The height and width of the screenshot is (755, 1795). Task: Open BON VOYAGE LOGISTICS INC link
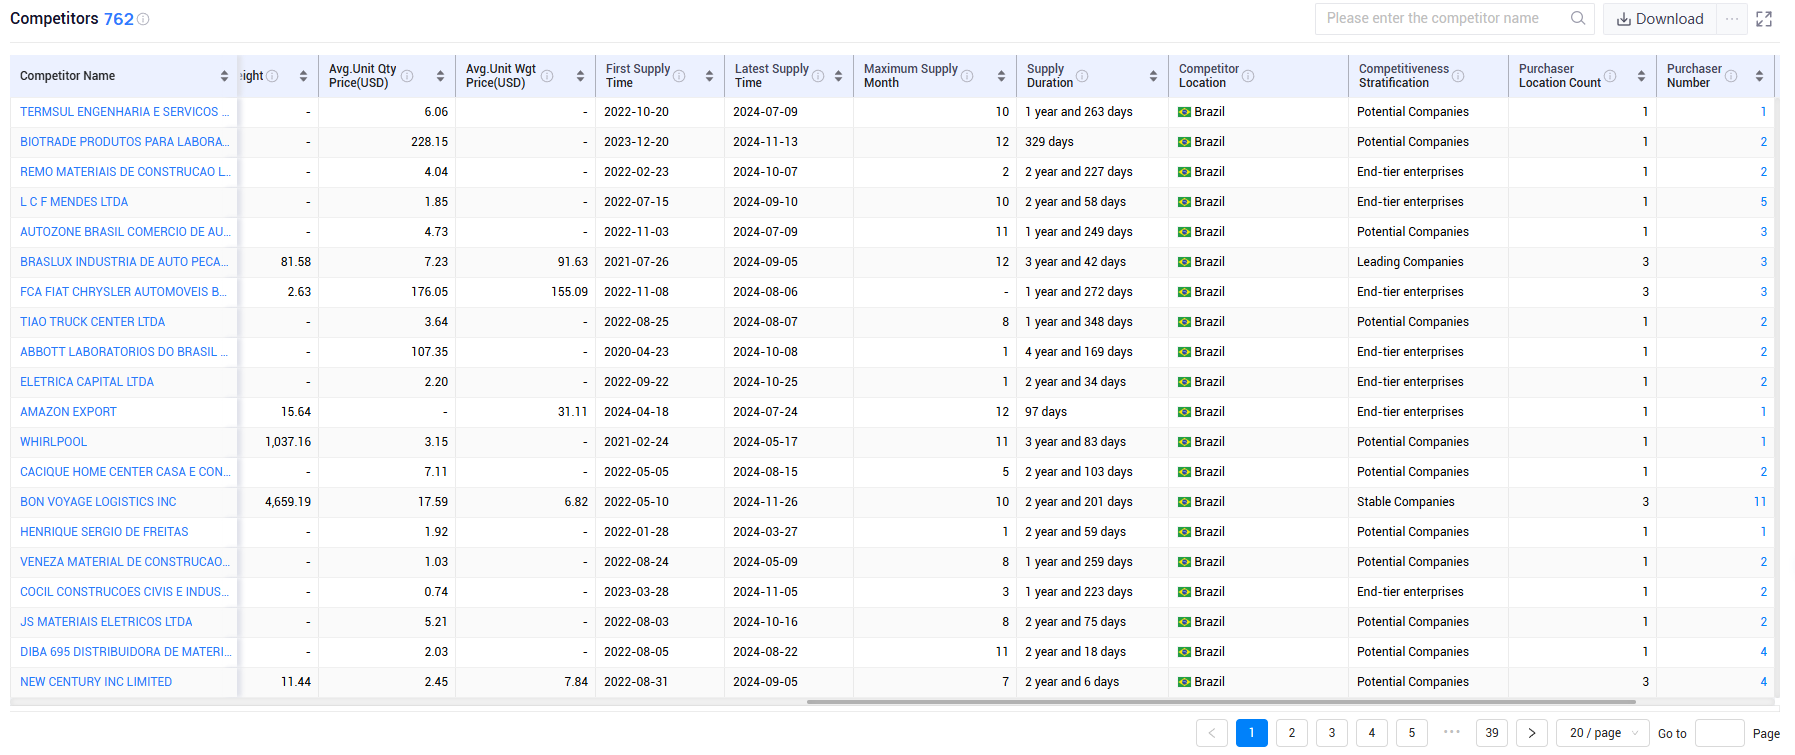[x=98, y=502]
